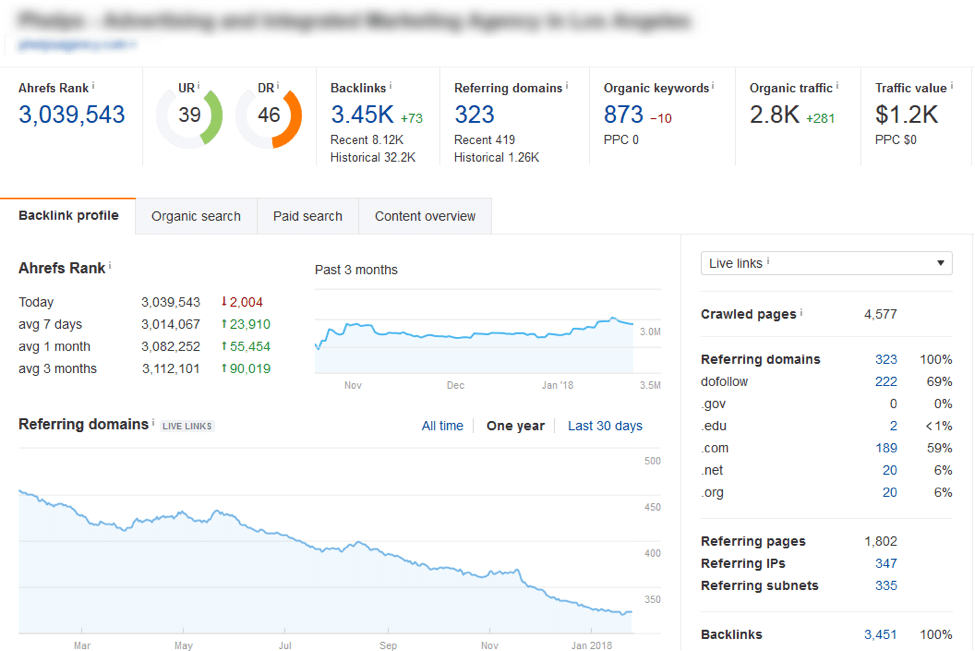Open the 3.45K Backlinks figure
The image size is (975, 651).
pyautogui.click(x=362, y=114)
